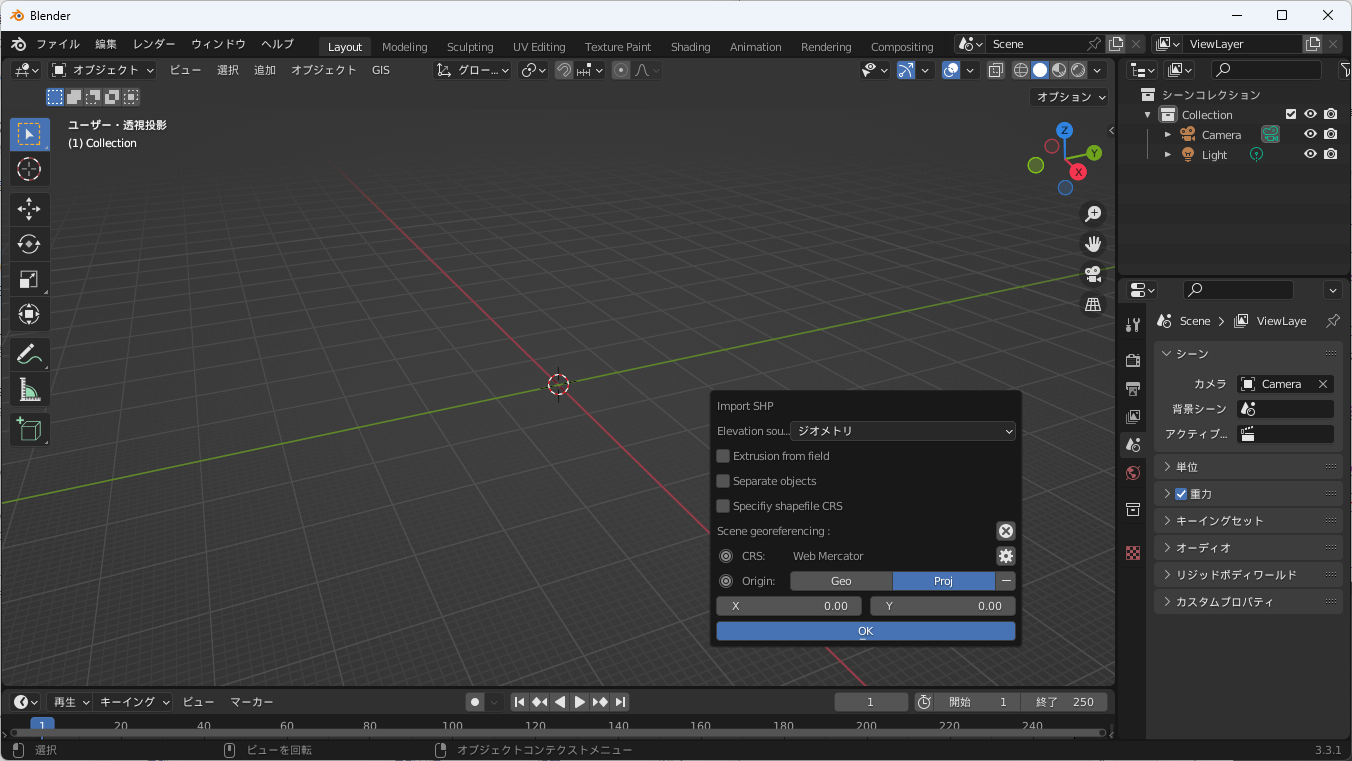
Task: Open the Window menu
Action: tap(218, 45)
